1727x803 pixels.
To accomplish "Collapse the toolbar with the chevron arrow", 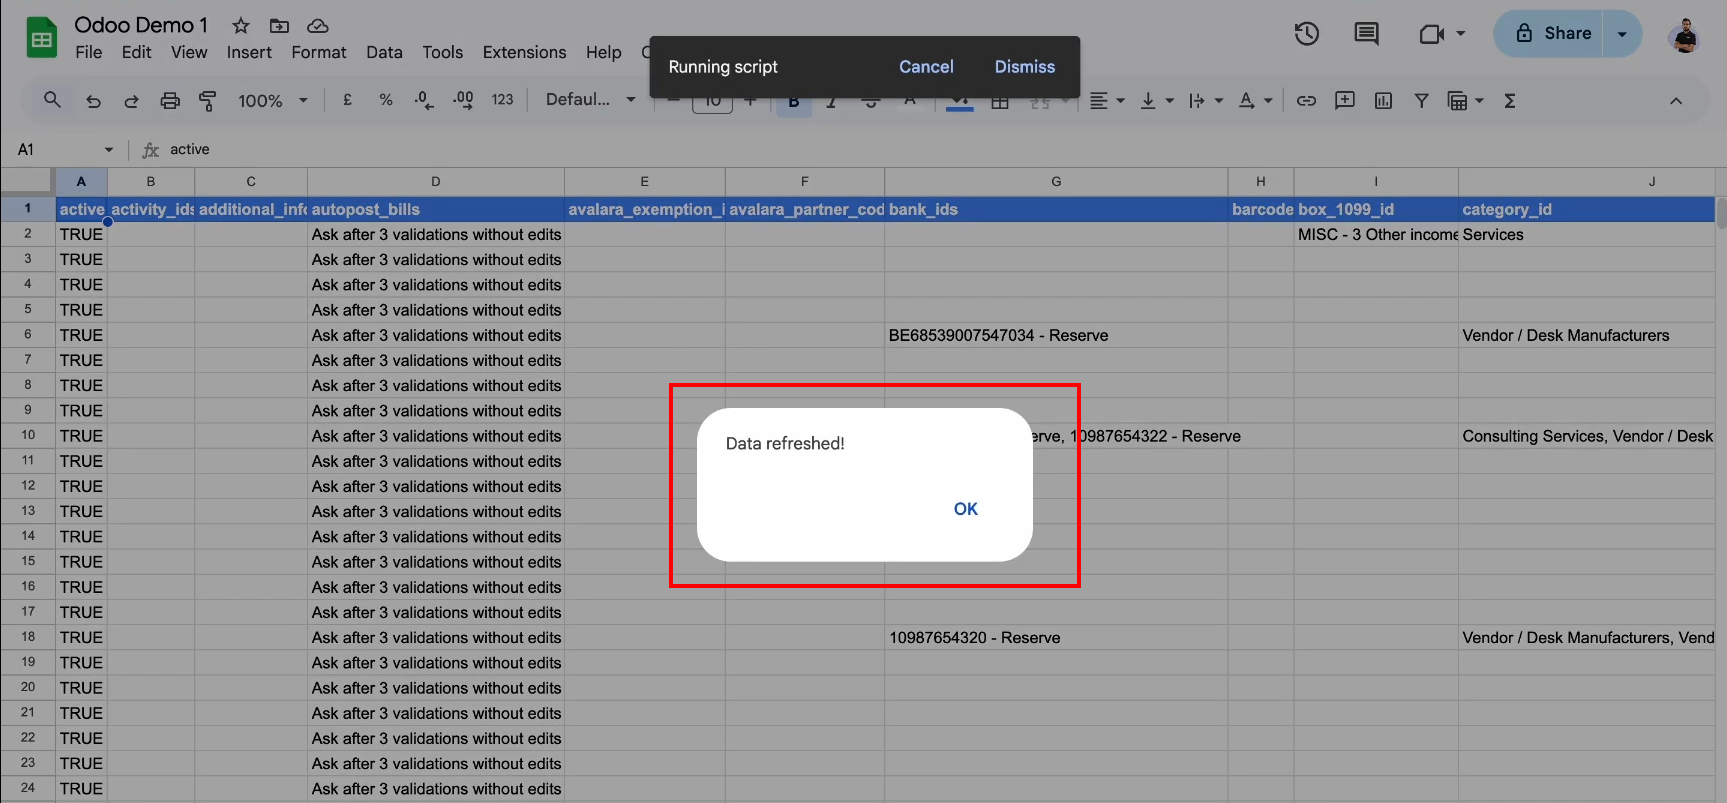I will click(x=1676, y=100).
